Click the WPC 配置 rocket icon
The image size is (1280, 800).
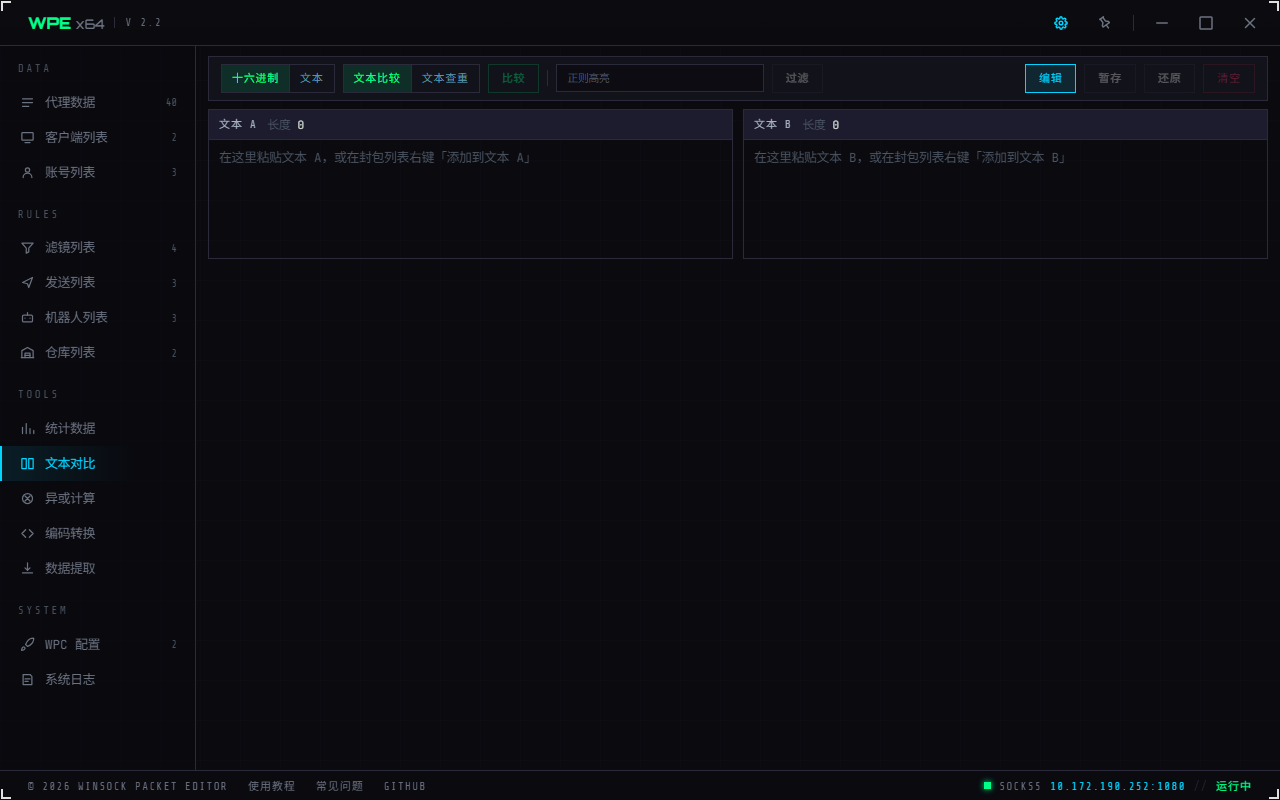[28, 644]
